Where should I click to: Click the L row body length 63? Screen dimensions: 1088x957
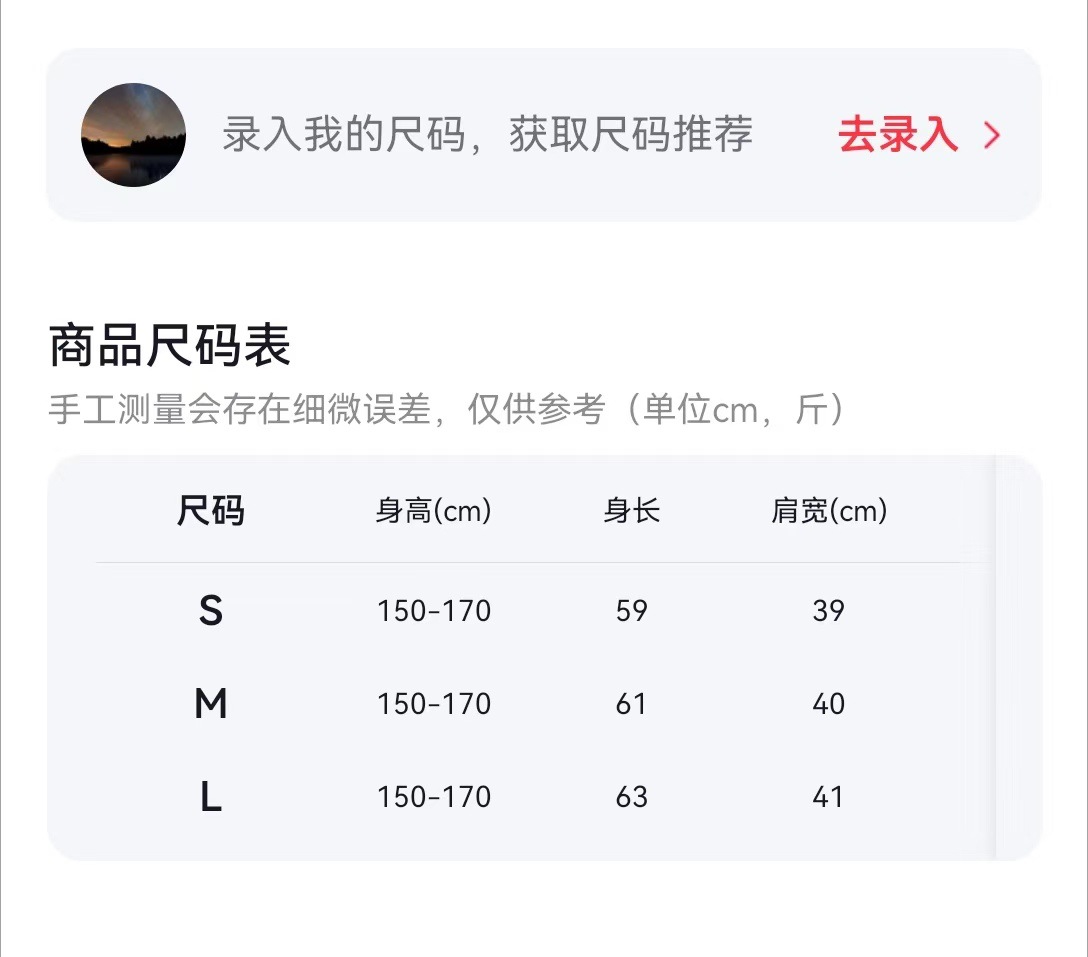pos(631,797)
